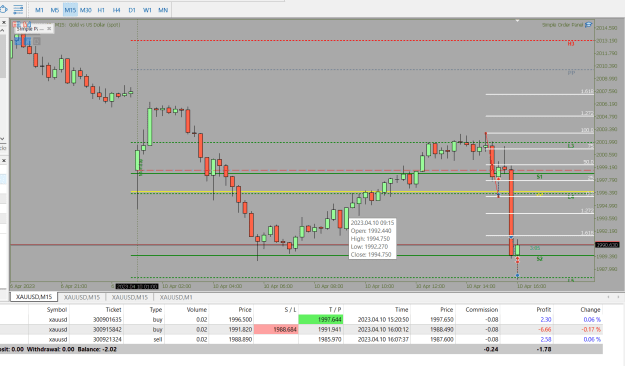Image resolution: width=625 pixels, height=366 pixels.
Task: Switch chart to MN monthly timeframe
Action: coord(163,10)
